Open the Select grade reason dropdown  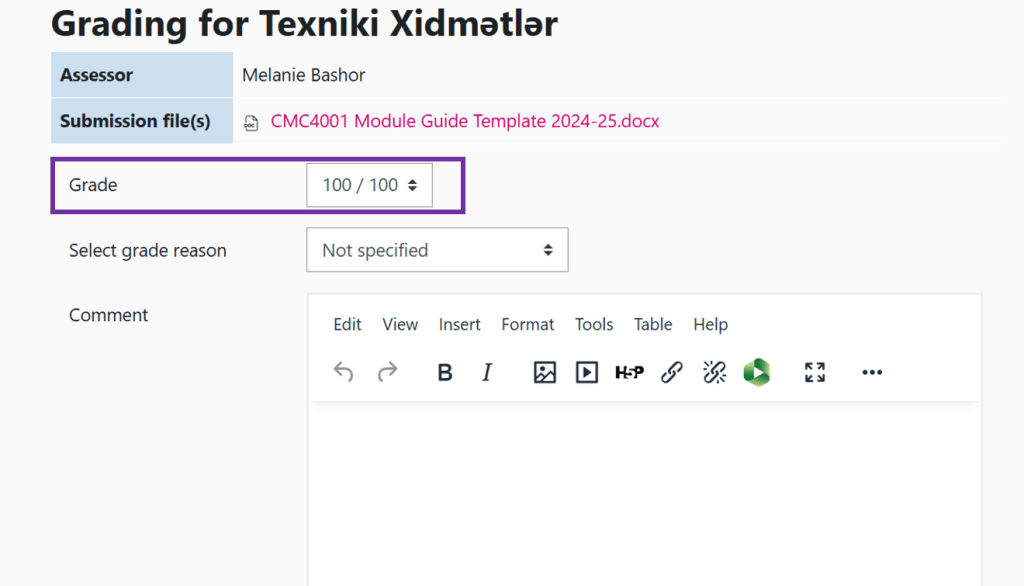tap(438, 250)
